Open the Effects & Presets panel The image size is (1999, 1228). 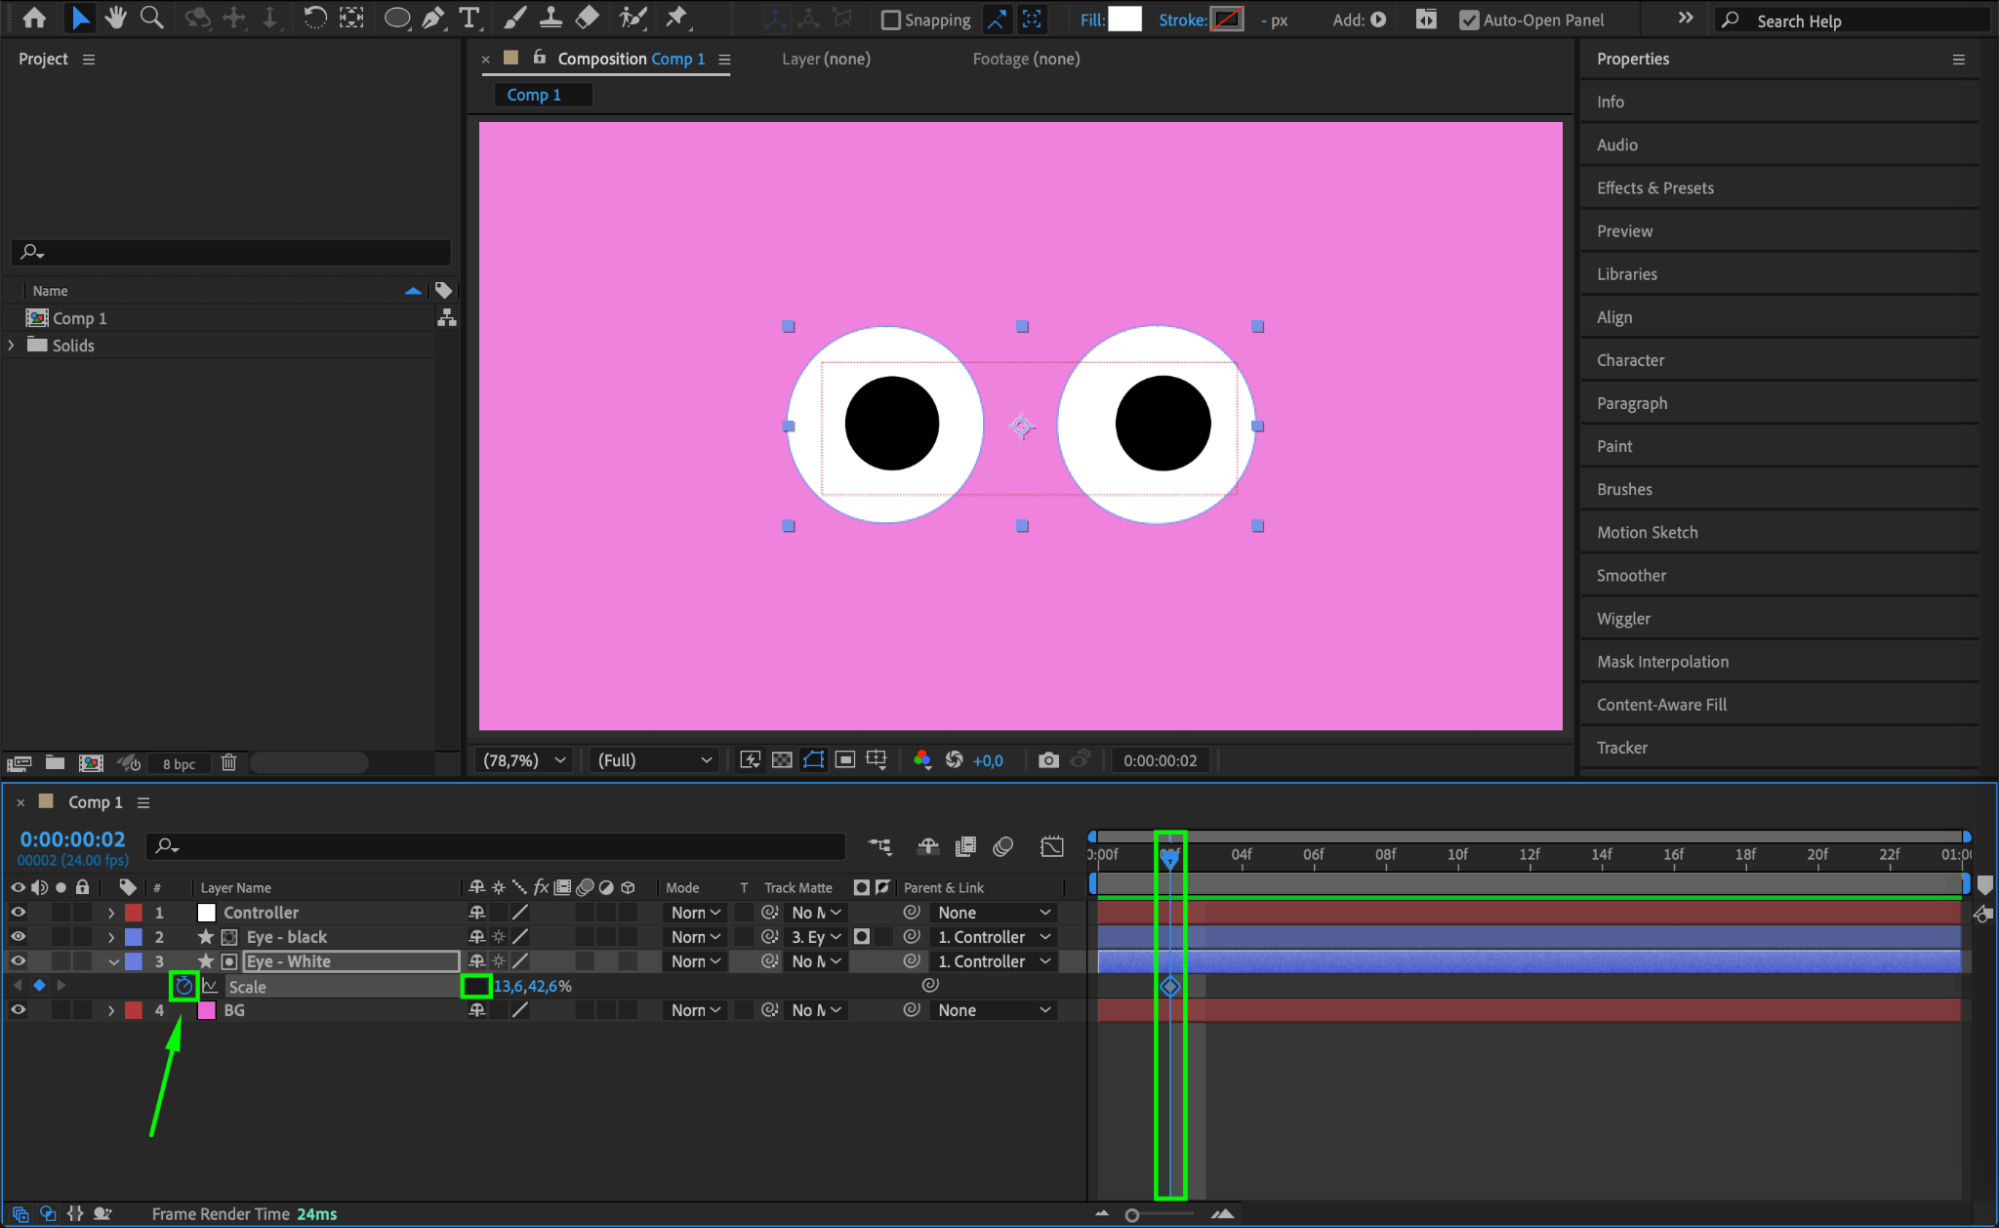click(x=1655, y=188)
